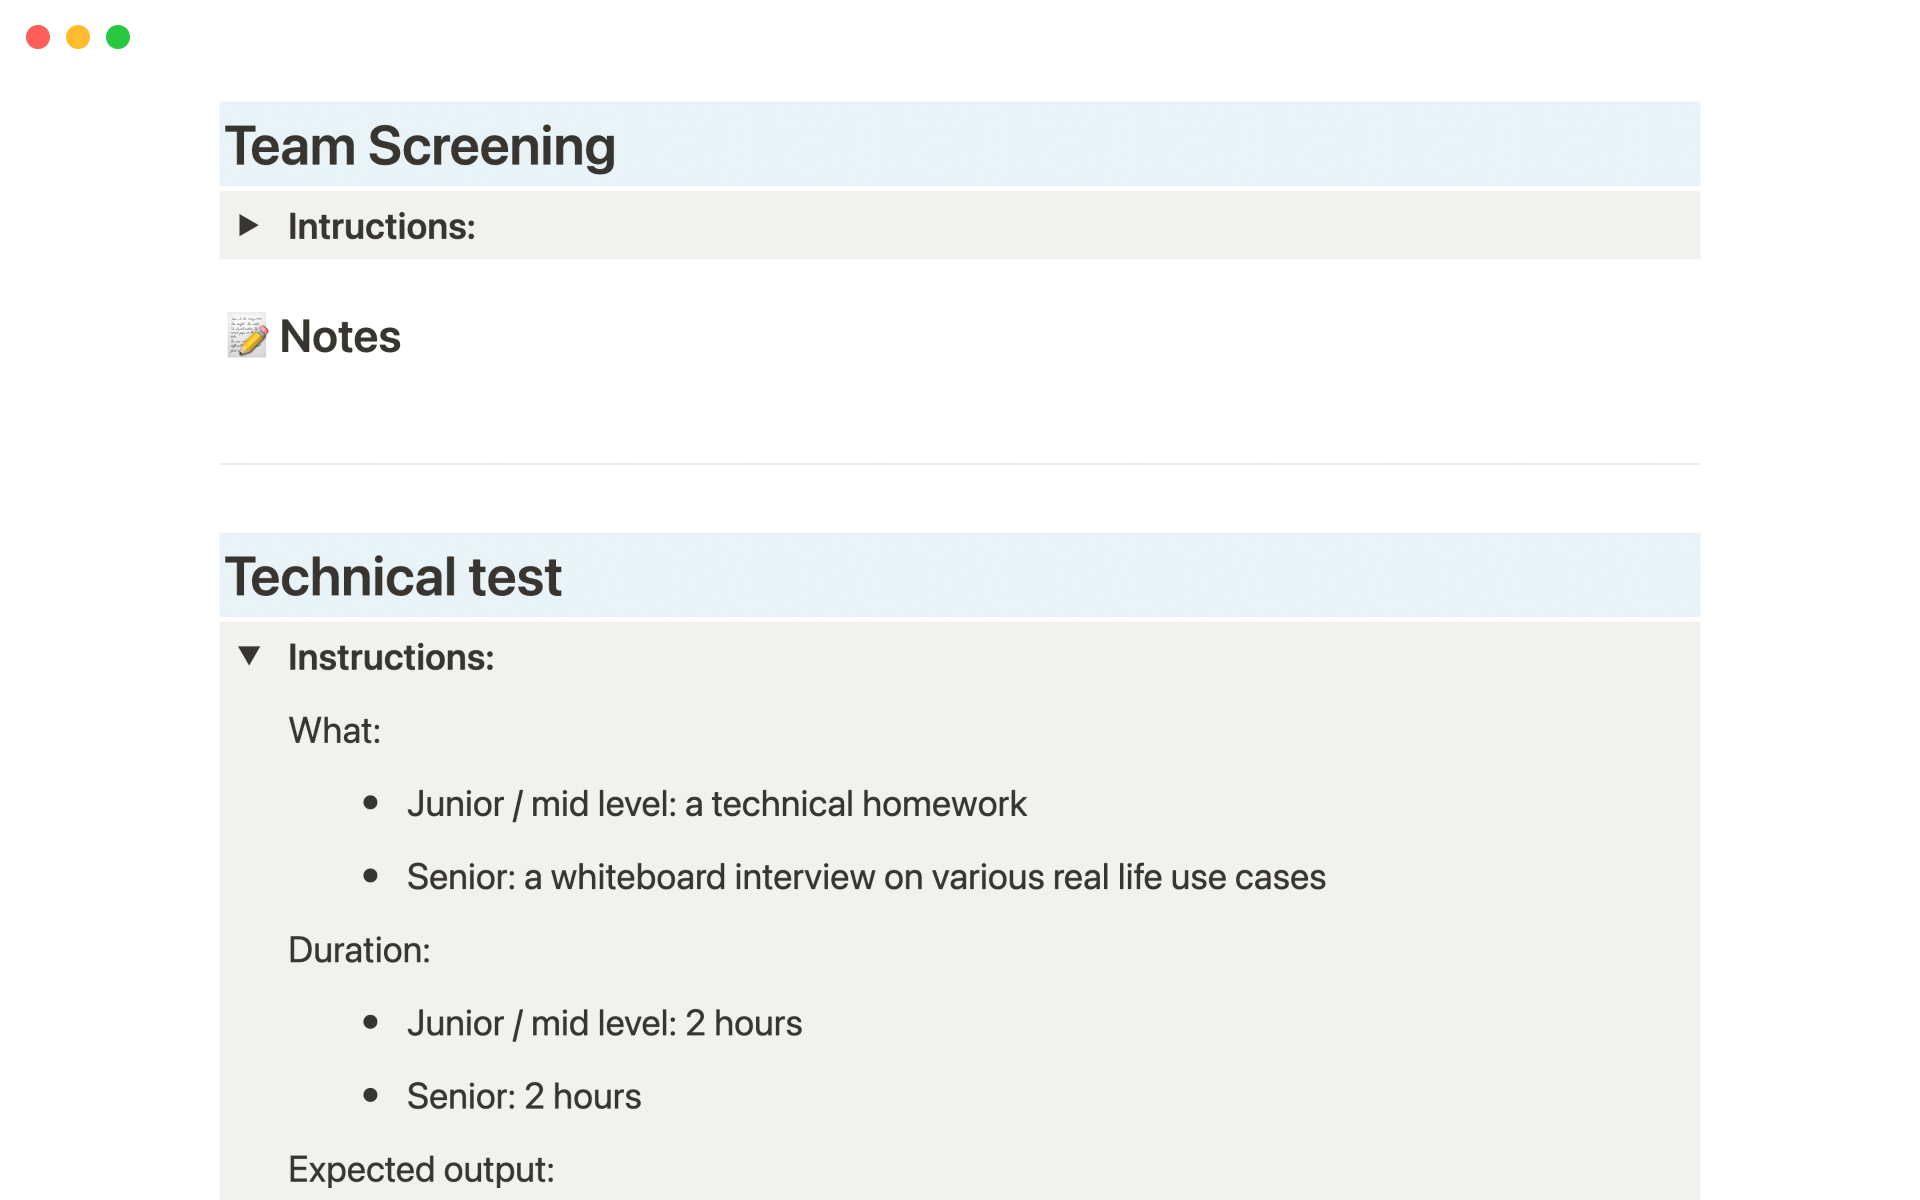The width and height of the screenshot is (1920, 1200).
Task: Click on the Technical test heading
Action: pyautogui.click(x=393, y=577)
